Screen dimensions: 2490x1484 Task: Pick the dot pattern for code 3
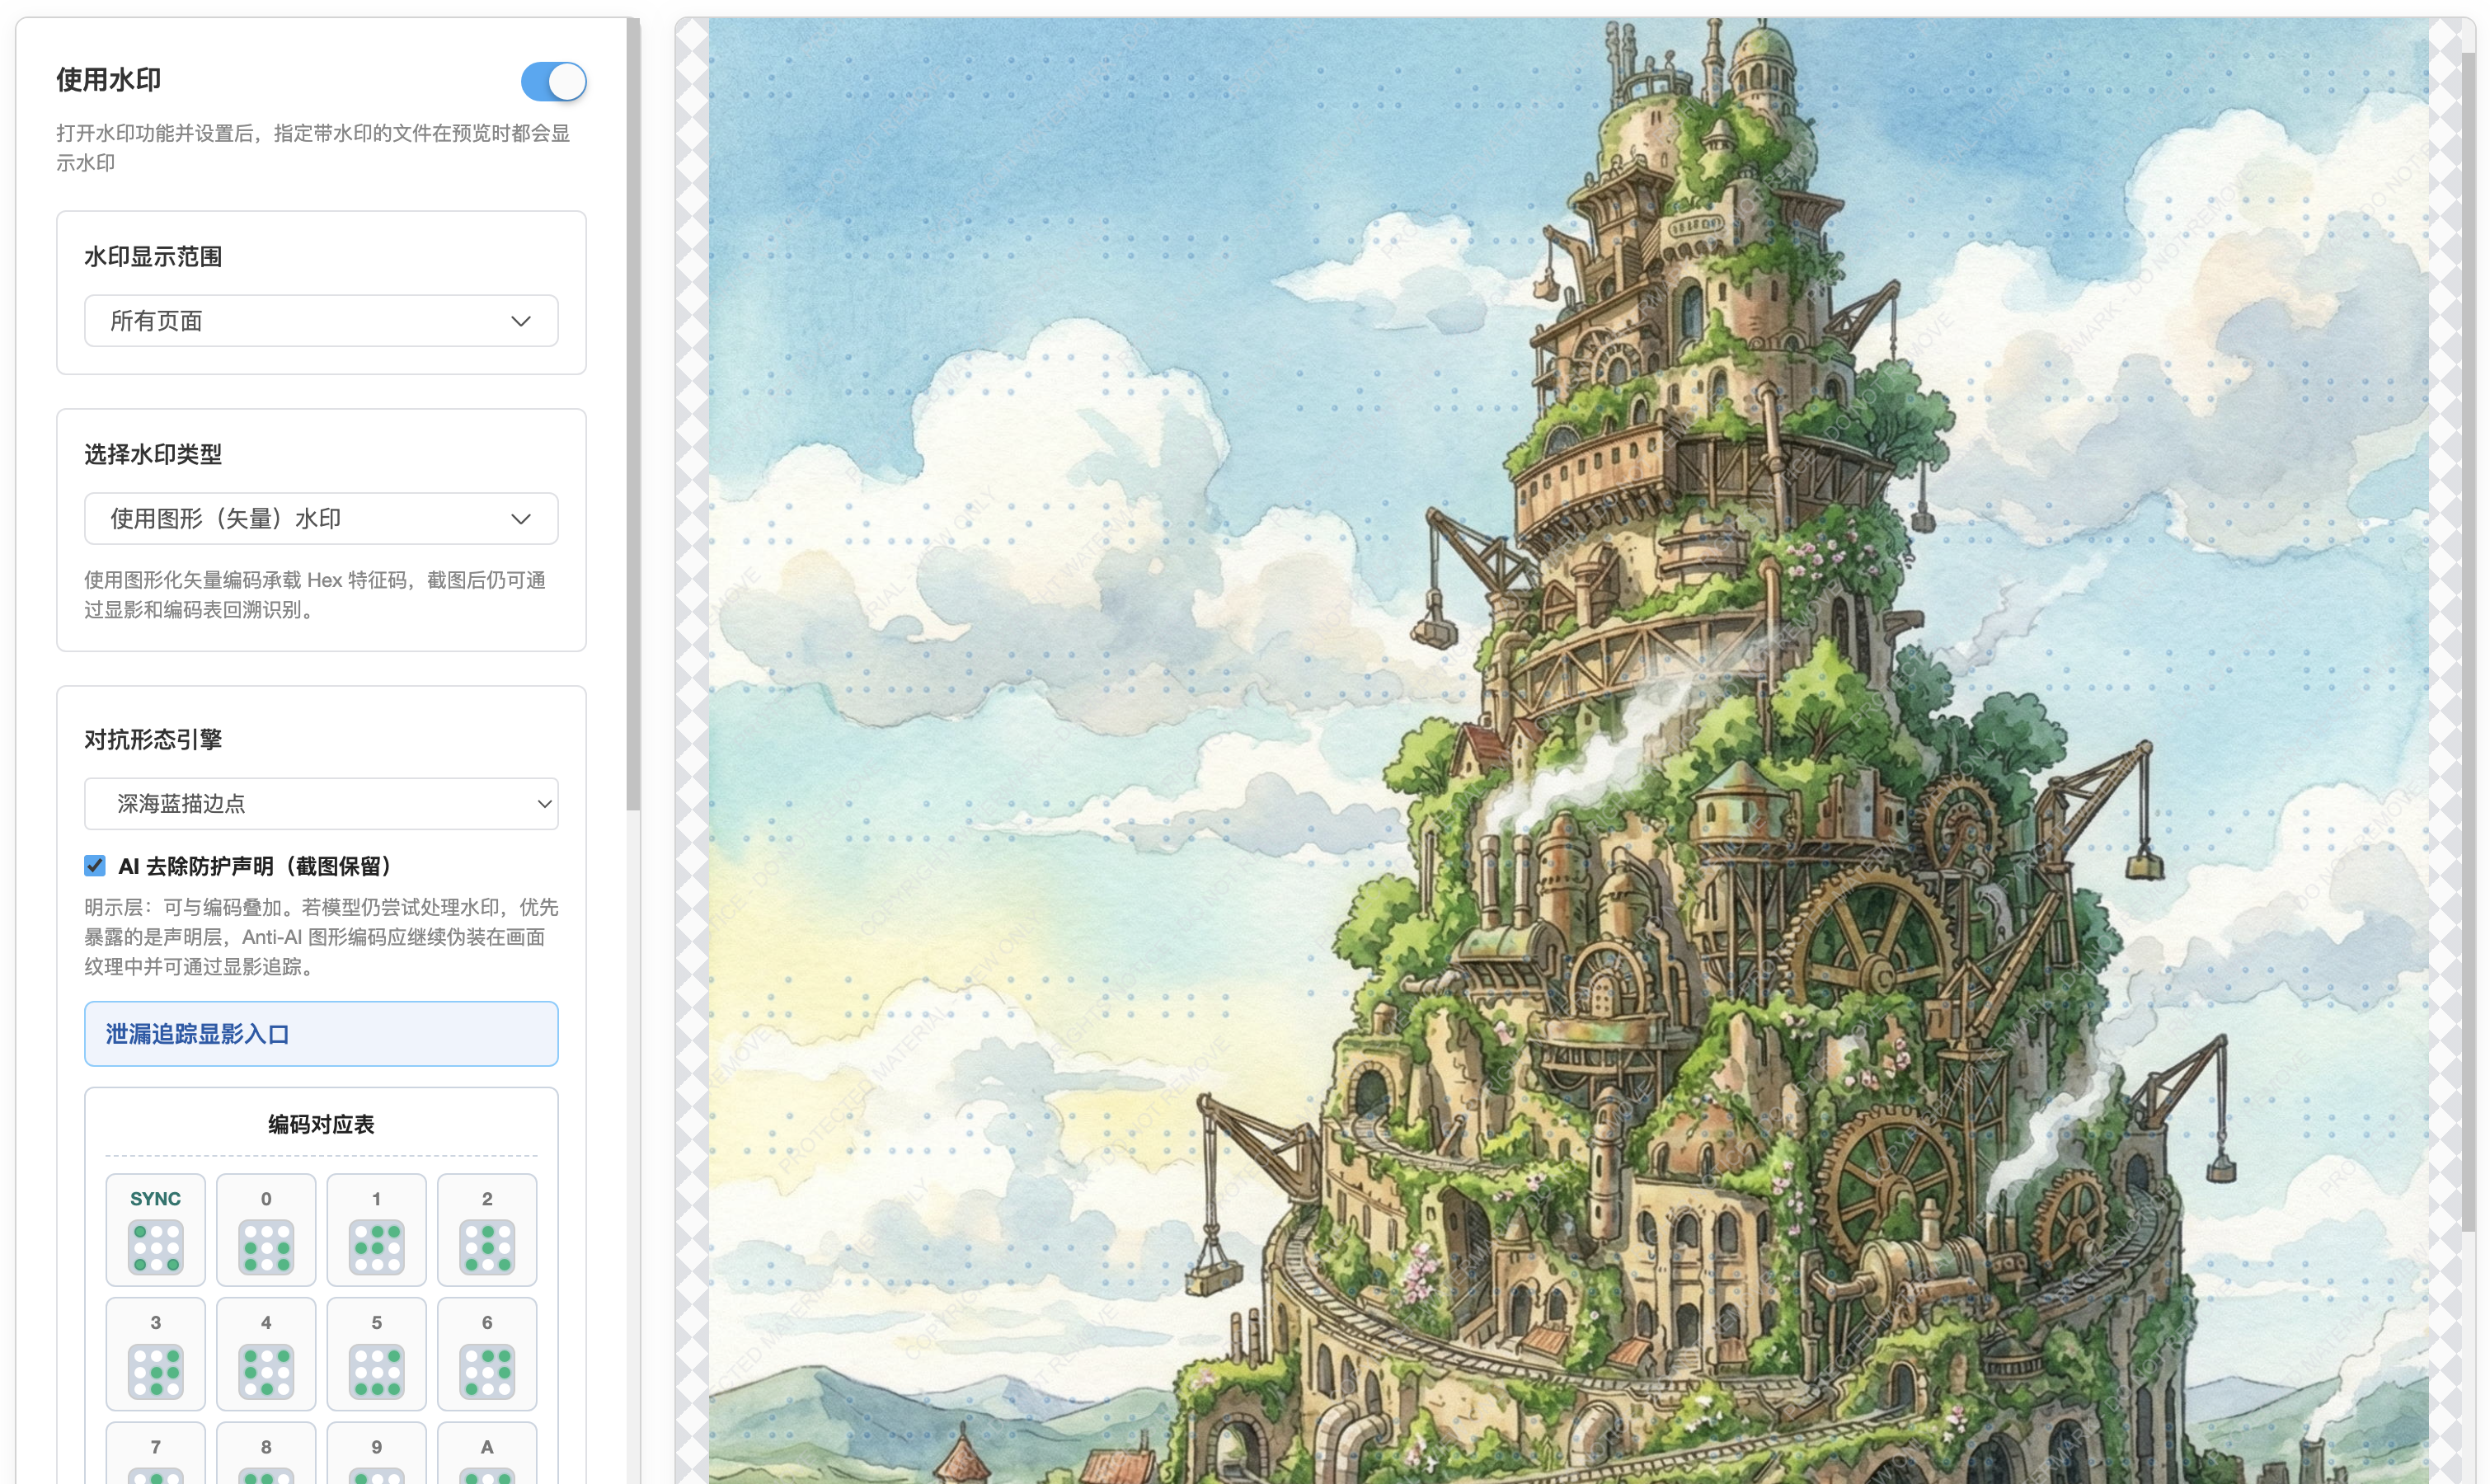pos(156,1371)
